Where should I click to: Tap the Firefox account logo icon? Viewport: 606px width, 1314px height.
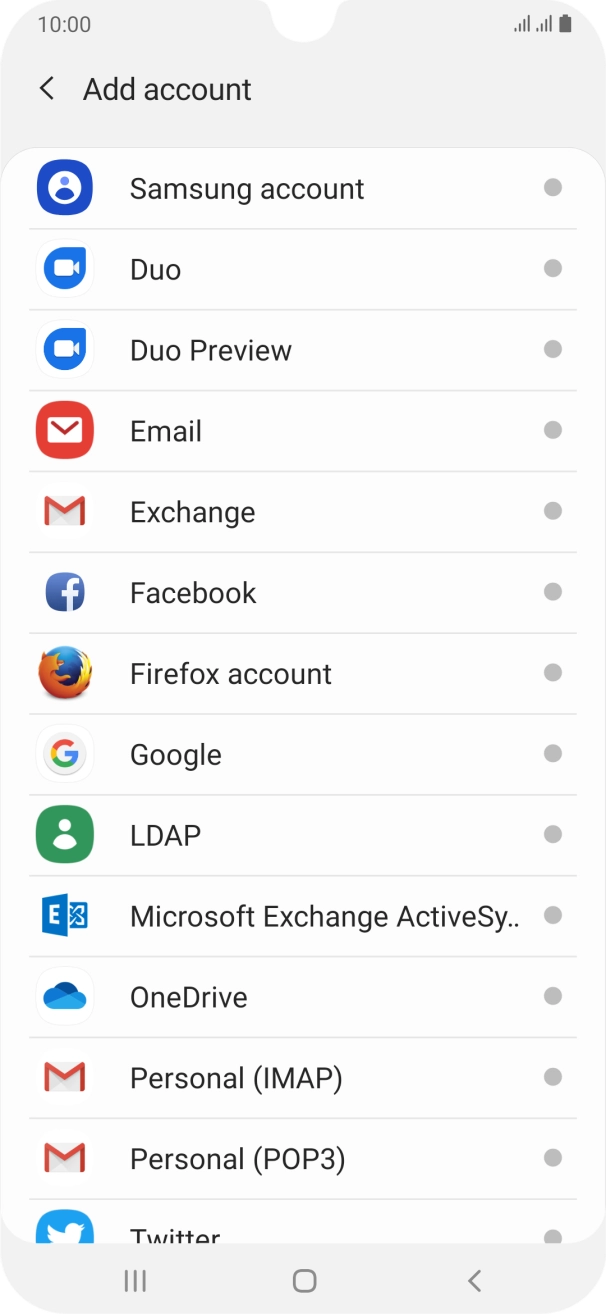click(65, 674)
